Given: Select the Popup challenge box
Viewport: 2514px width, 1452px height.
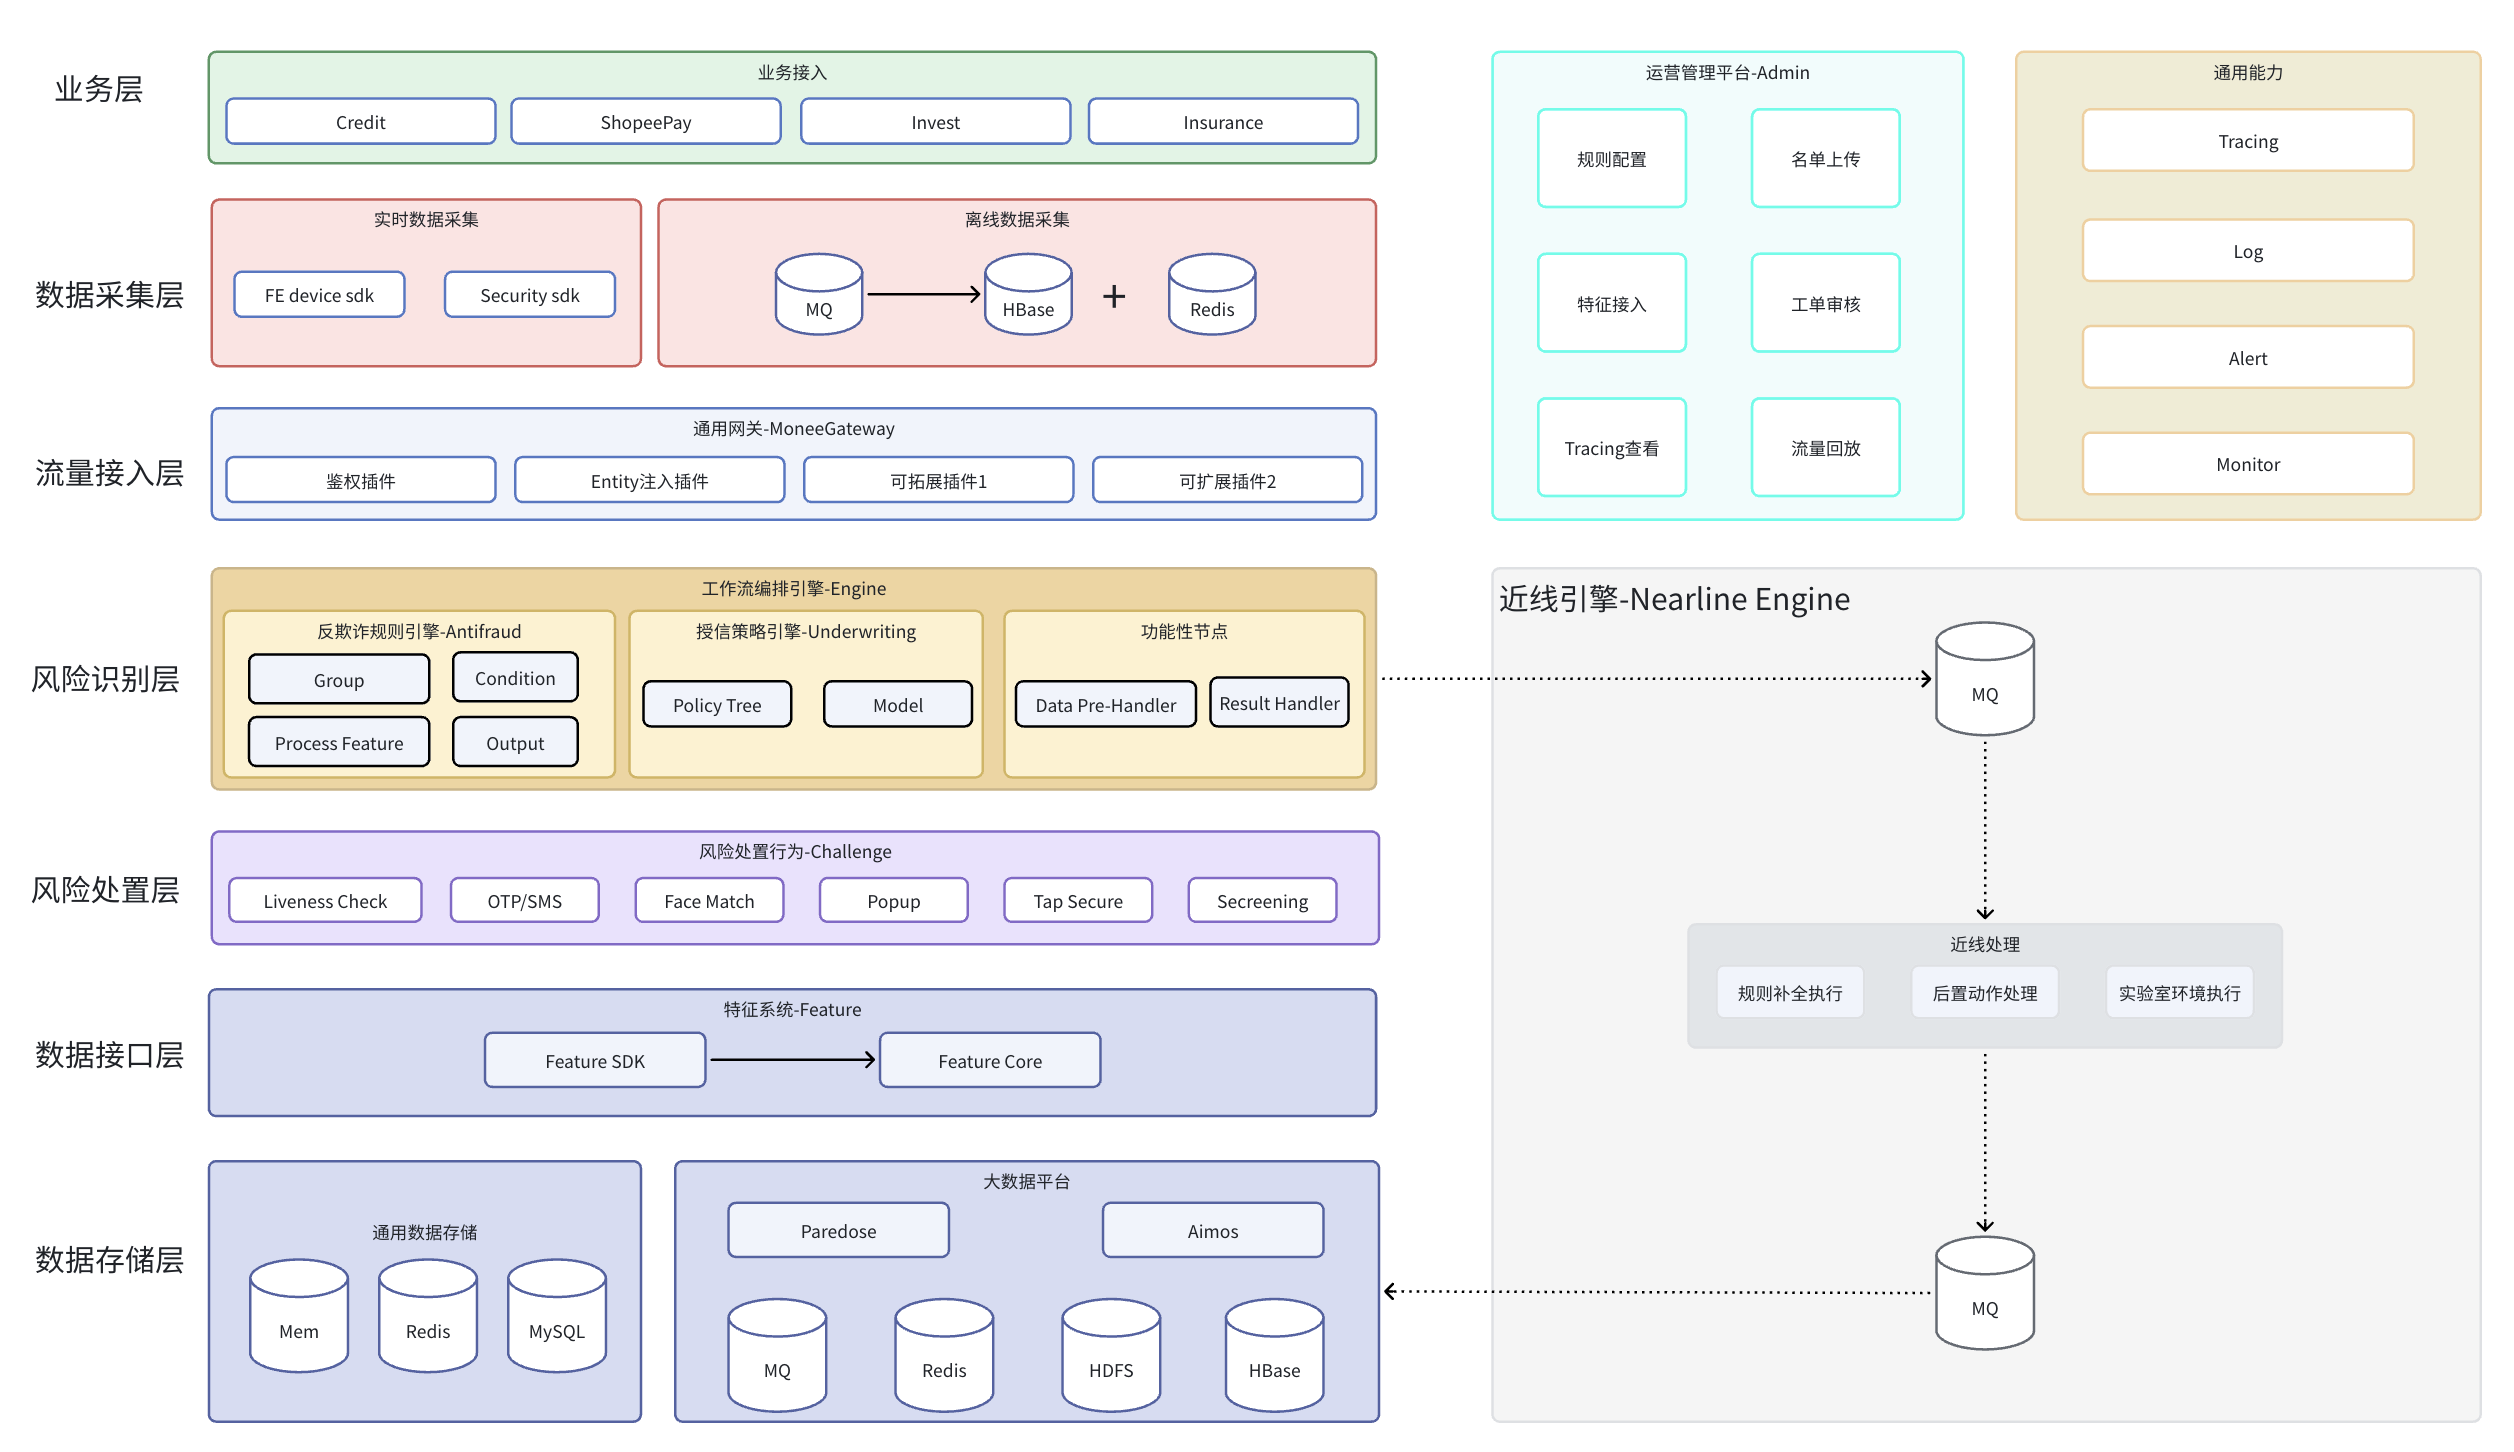Looking at the screenshot, I should pos(894,900).
